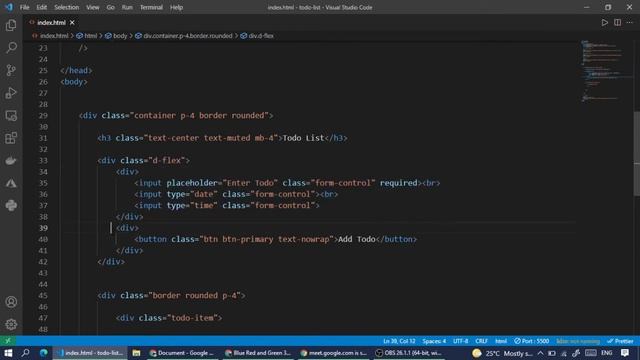Open the Run and Debug view
The height and width of the screenshot is (360, 640).
11,93
